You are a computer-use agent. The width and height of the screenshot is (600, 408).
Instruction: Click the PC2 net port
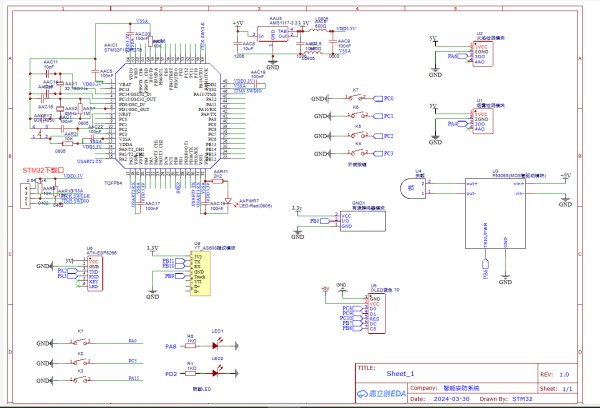[x=383, y=136]
